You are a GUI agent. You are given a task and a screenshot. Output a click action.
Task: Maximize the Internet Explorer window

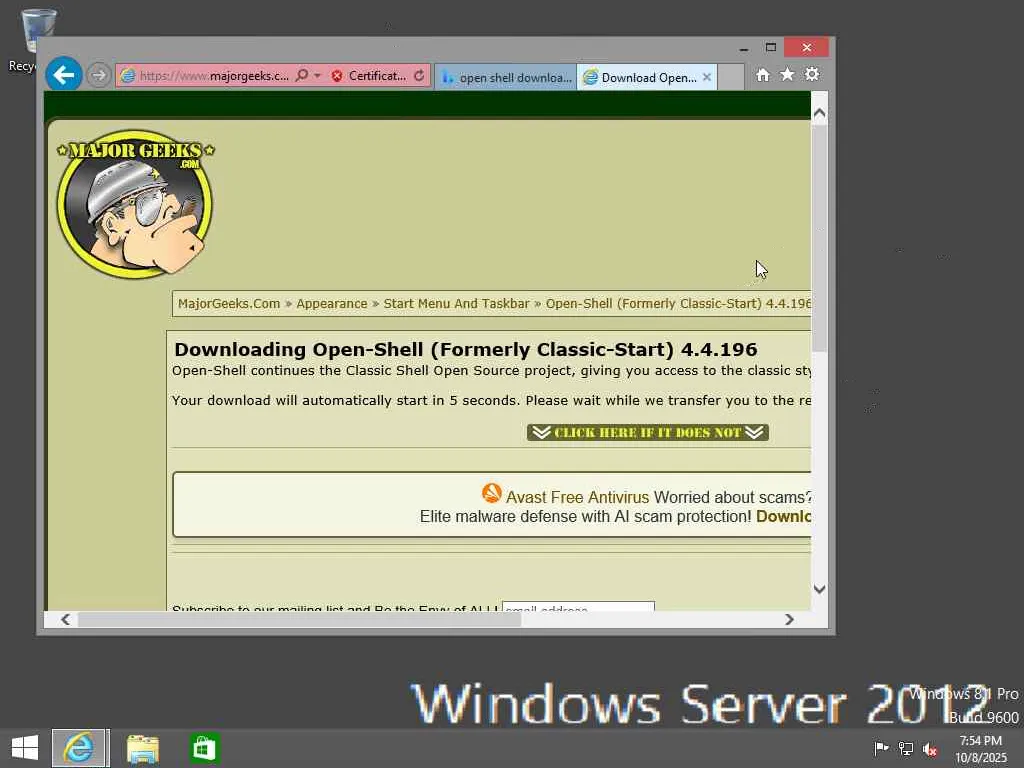771,48
